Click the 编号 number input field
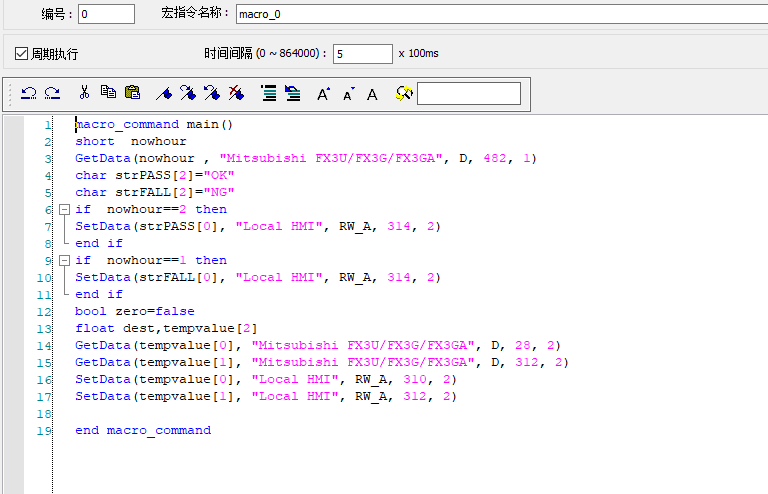This screenshot has height=494, width=768. click(106, 14)
